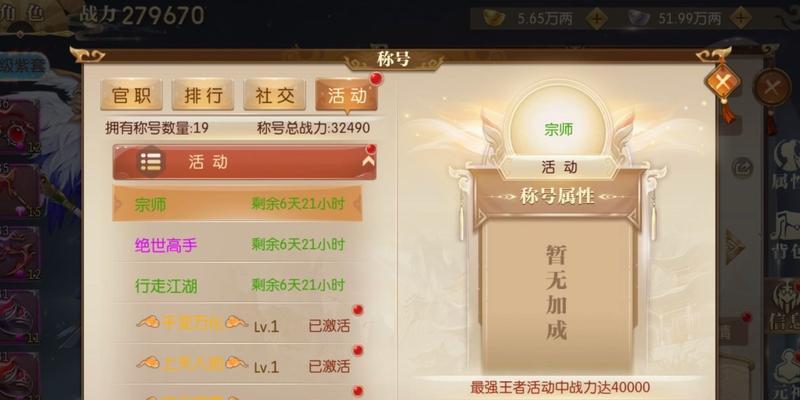Click the gold ingot currency icon
The height and width of the screenshot is (400, 800).
pos(493,18)
